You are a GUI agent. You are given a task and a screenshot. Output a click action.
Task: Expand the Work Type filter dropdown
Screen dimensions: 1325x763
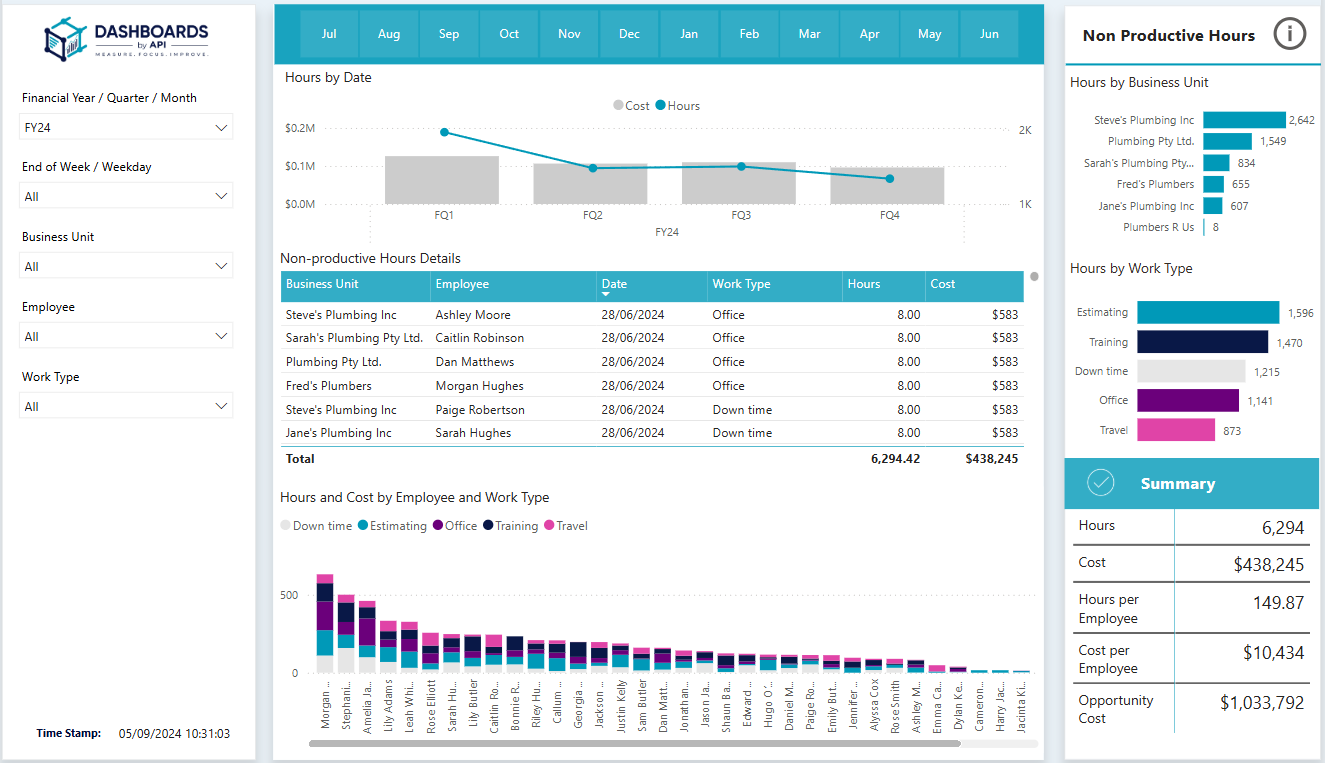tap(127, 407)
